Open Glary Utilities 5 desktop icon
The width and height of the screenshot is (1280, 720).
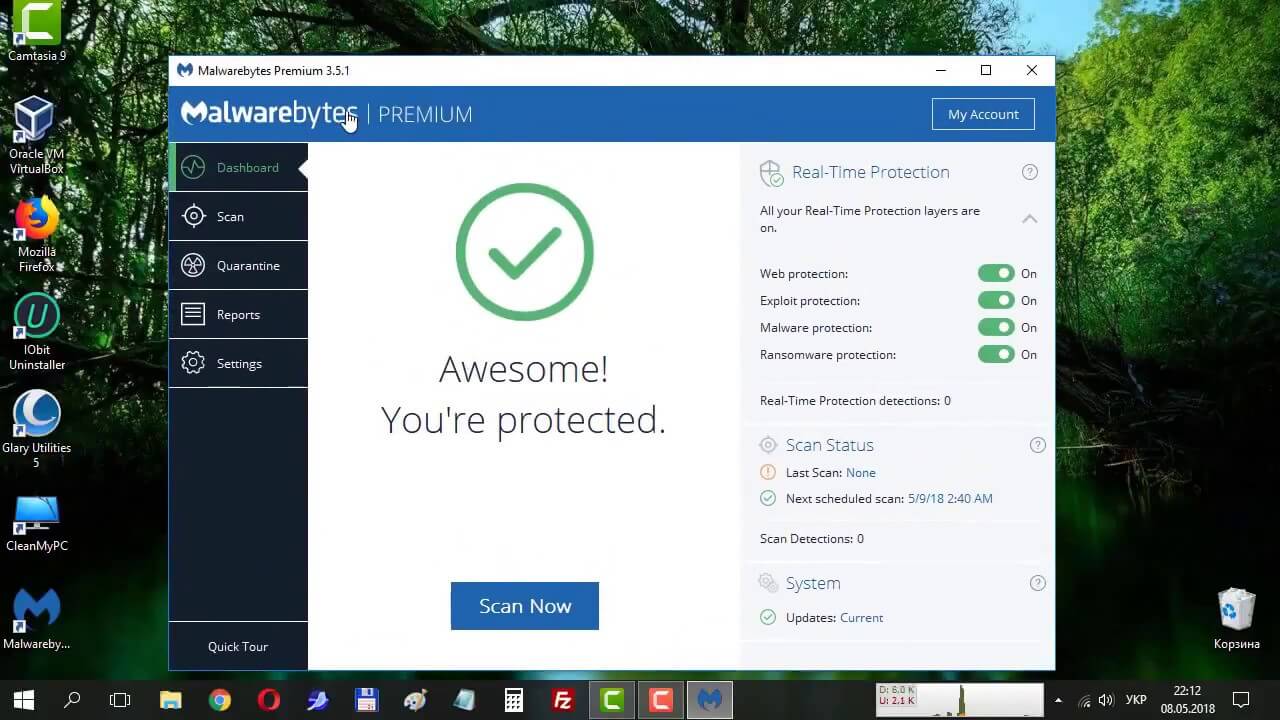[x=37, y=429]
